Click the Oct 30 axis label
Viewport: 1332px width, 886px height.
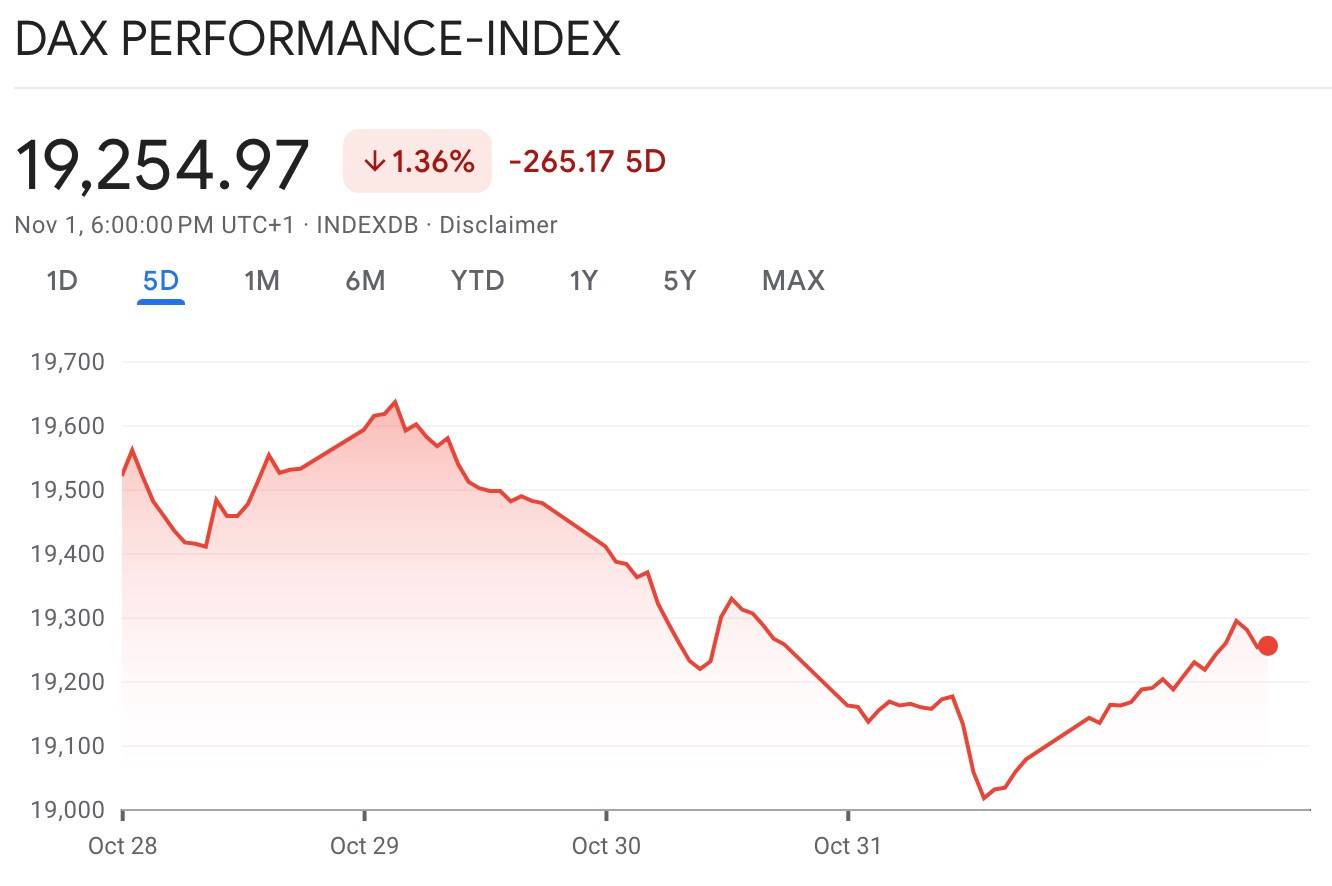tap(606, 846)
